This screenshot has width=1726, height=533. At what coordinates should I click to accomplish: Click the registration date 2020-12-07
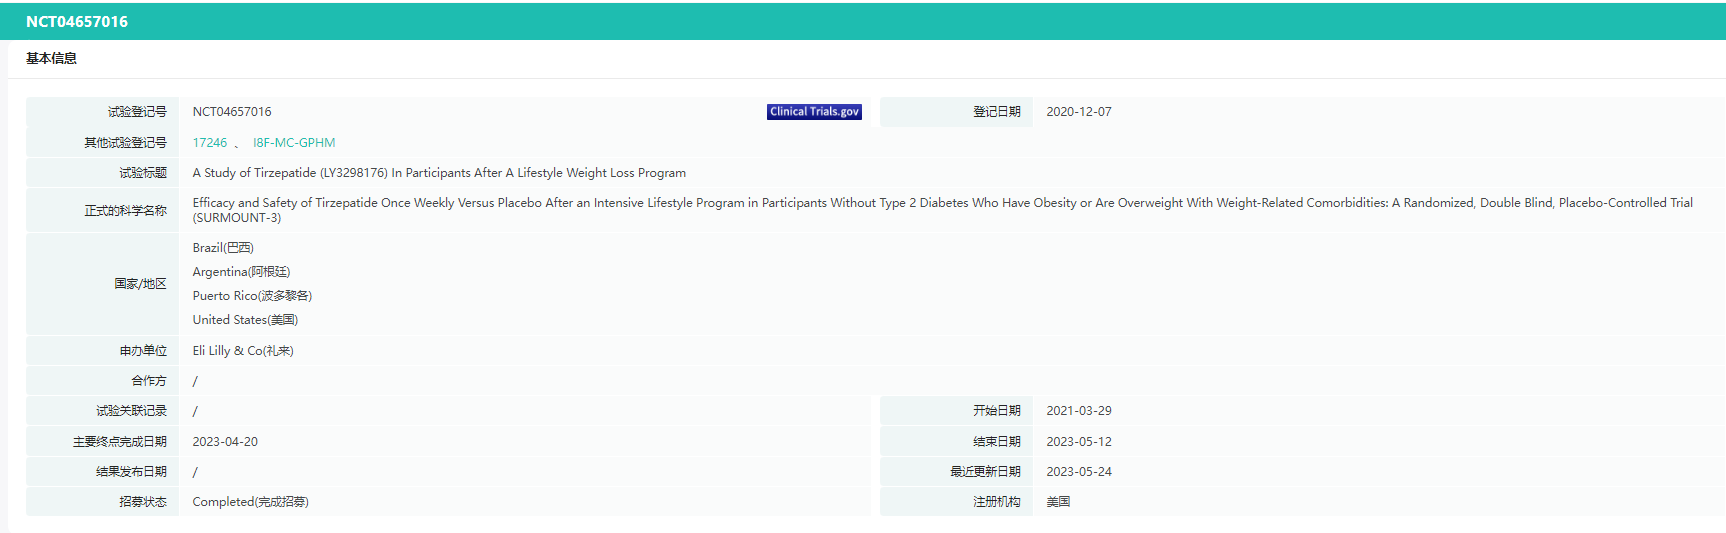[x=1079, y=112]
